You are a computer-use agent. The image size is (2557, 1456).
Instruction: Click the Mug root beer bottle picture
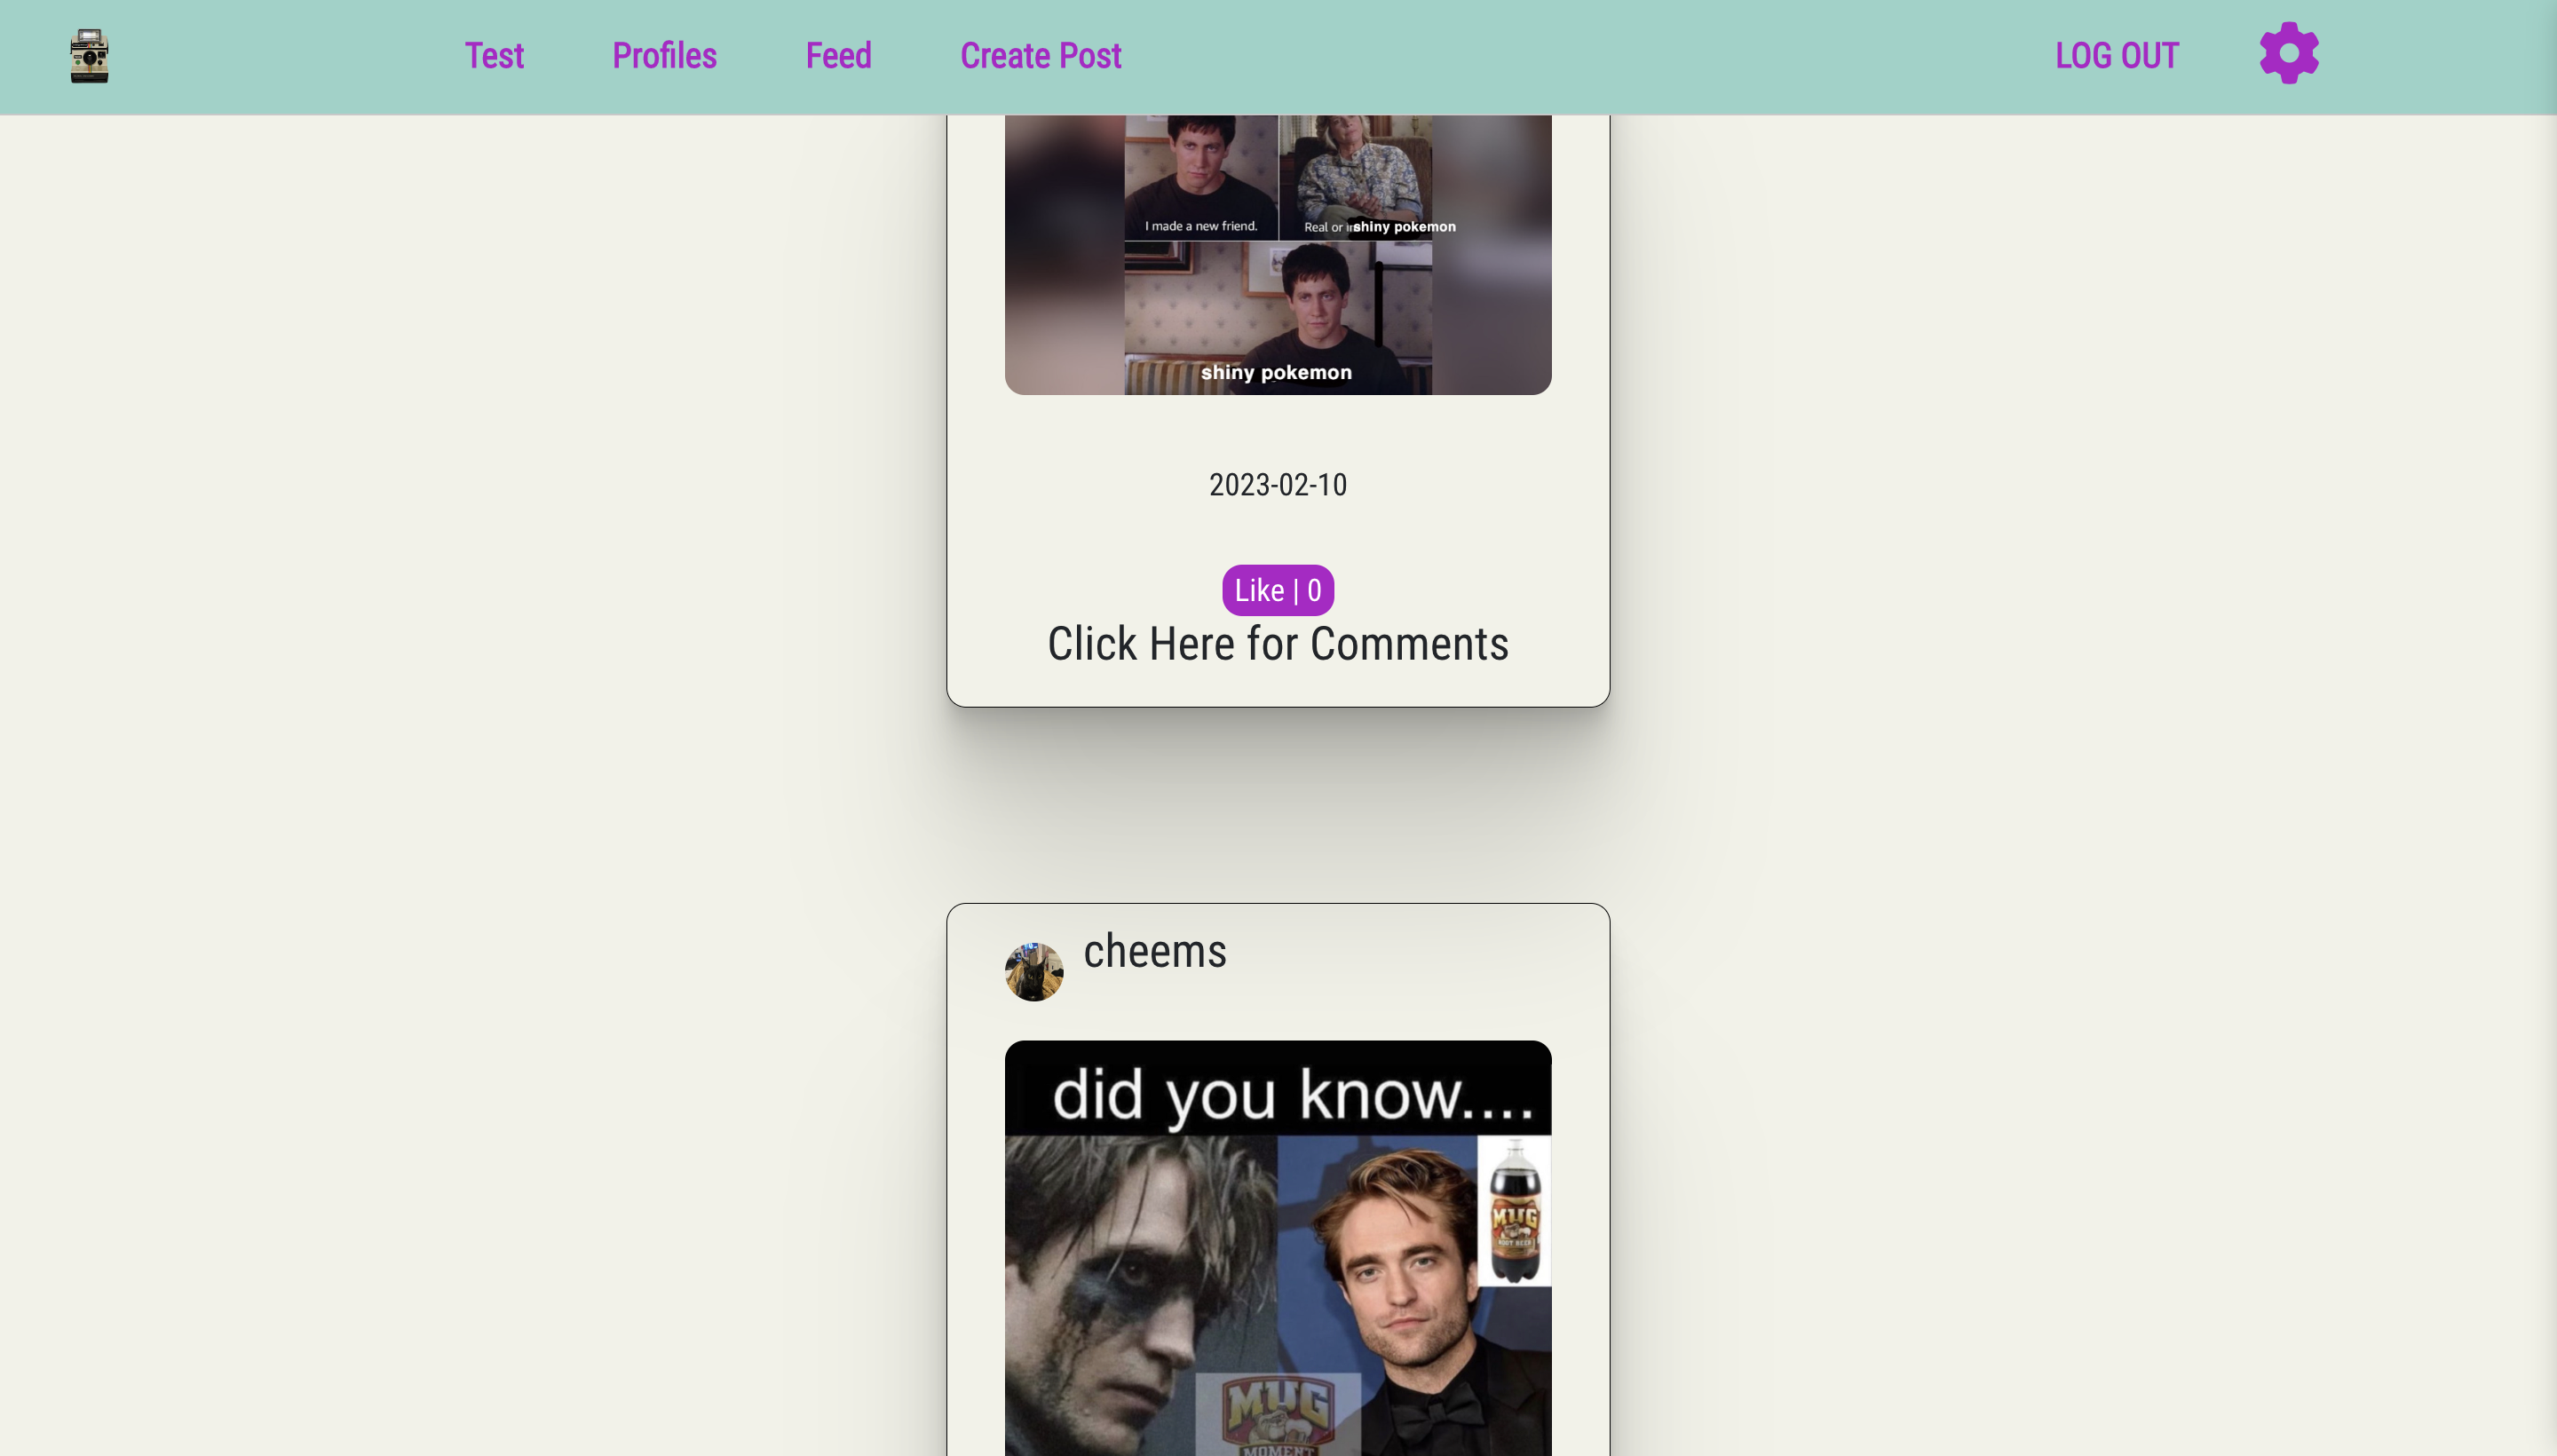point(1514,1210)
